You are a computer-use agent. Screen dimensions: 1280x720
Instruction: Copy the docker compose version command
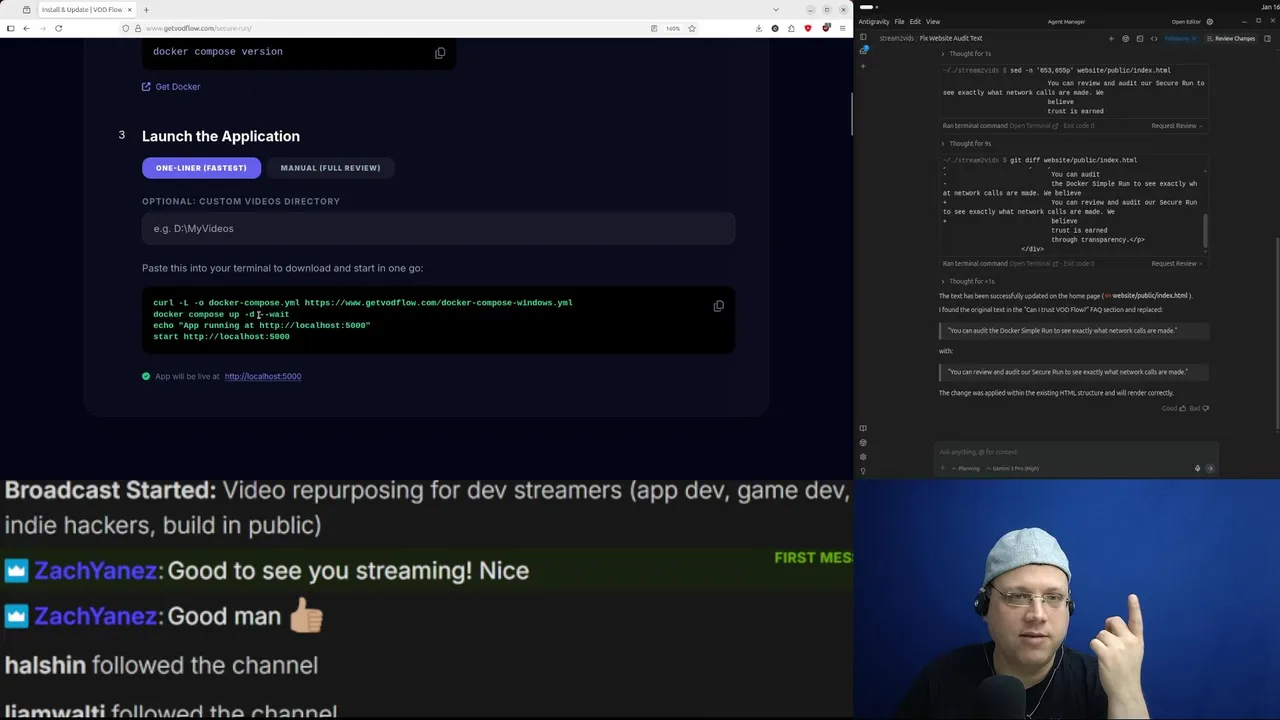440,53
